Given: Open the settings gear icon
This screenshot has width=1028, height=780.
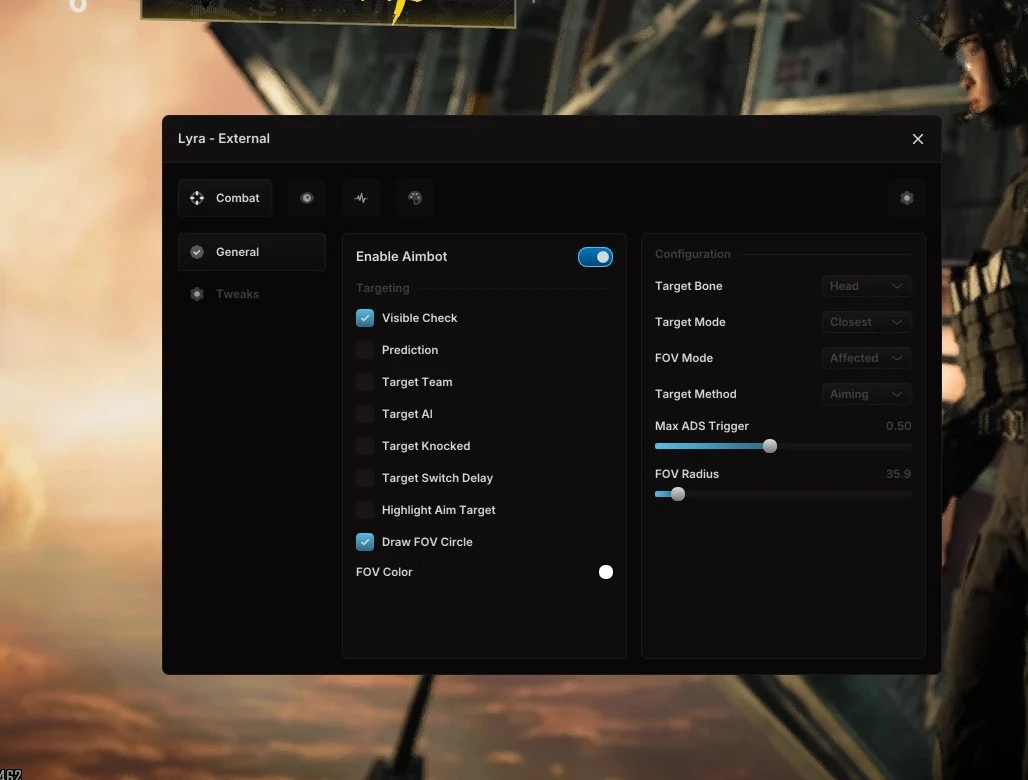Looking at the screenshot, I should pyautogui.click(x=907, y=198).
